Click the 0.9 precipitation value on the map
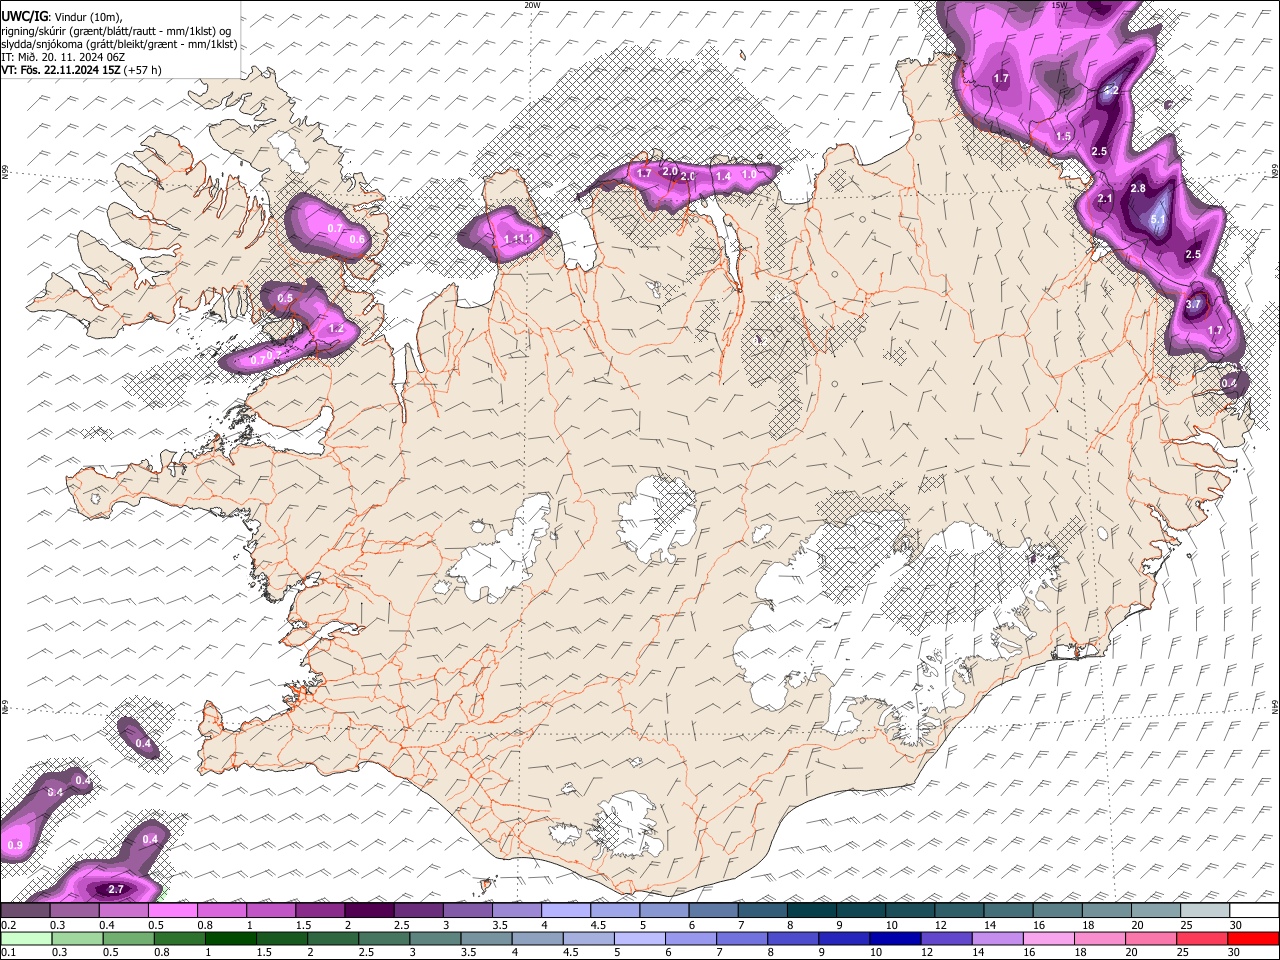The width and height of the screenshot is (1280, 960). coord(14,845)
